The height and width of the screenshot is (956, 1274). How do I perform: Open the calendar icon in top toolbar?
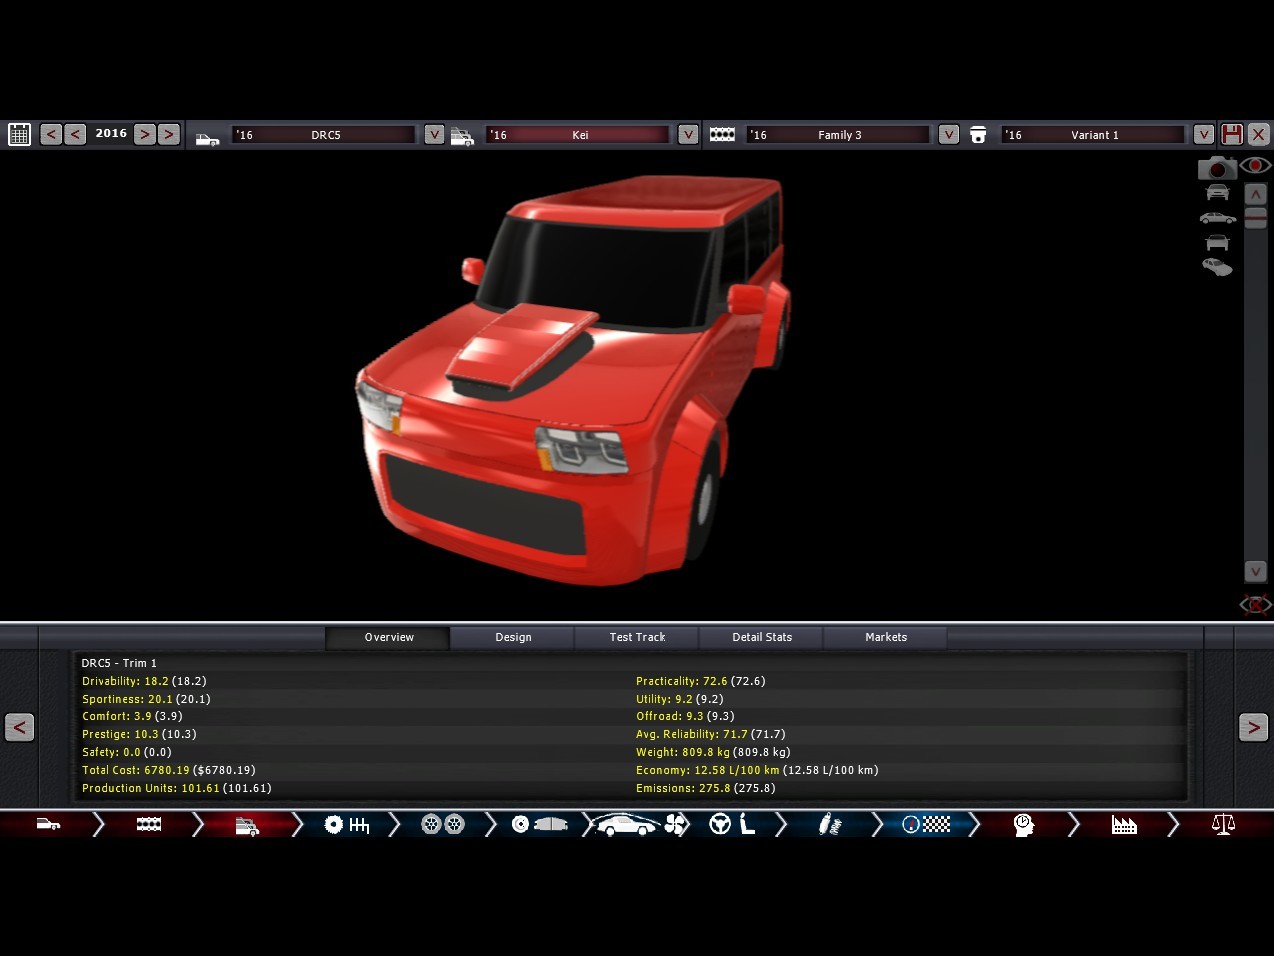pos(19,134)
